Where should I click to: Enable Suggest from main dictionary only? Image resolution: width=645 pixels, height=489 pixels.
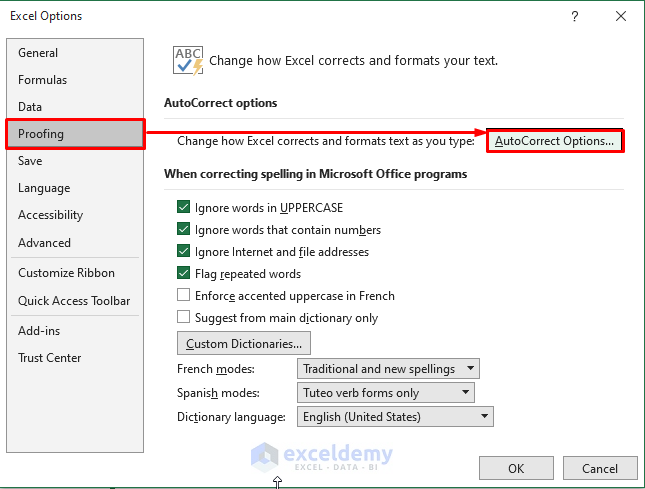click(184, 318)
